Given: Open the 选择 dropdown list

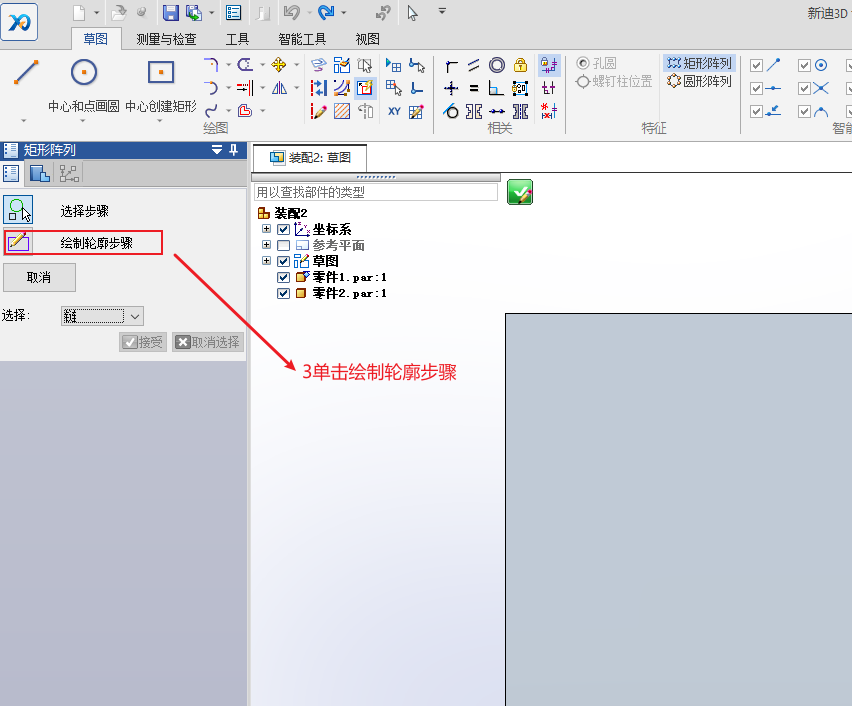Looking at the screenshot, I should 135,316.
